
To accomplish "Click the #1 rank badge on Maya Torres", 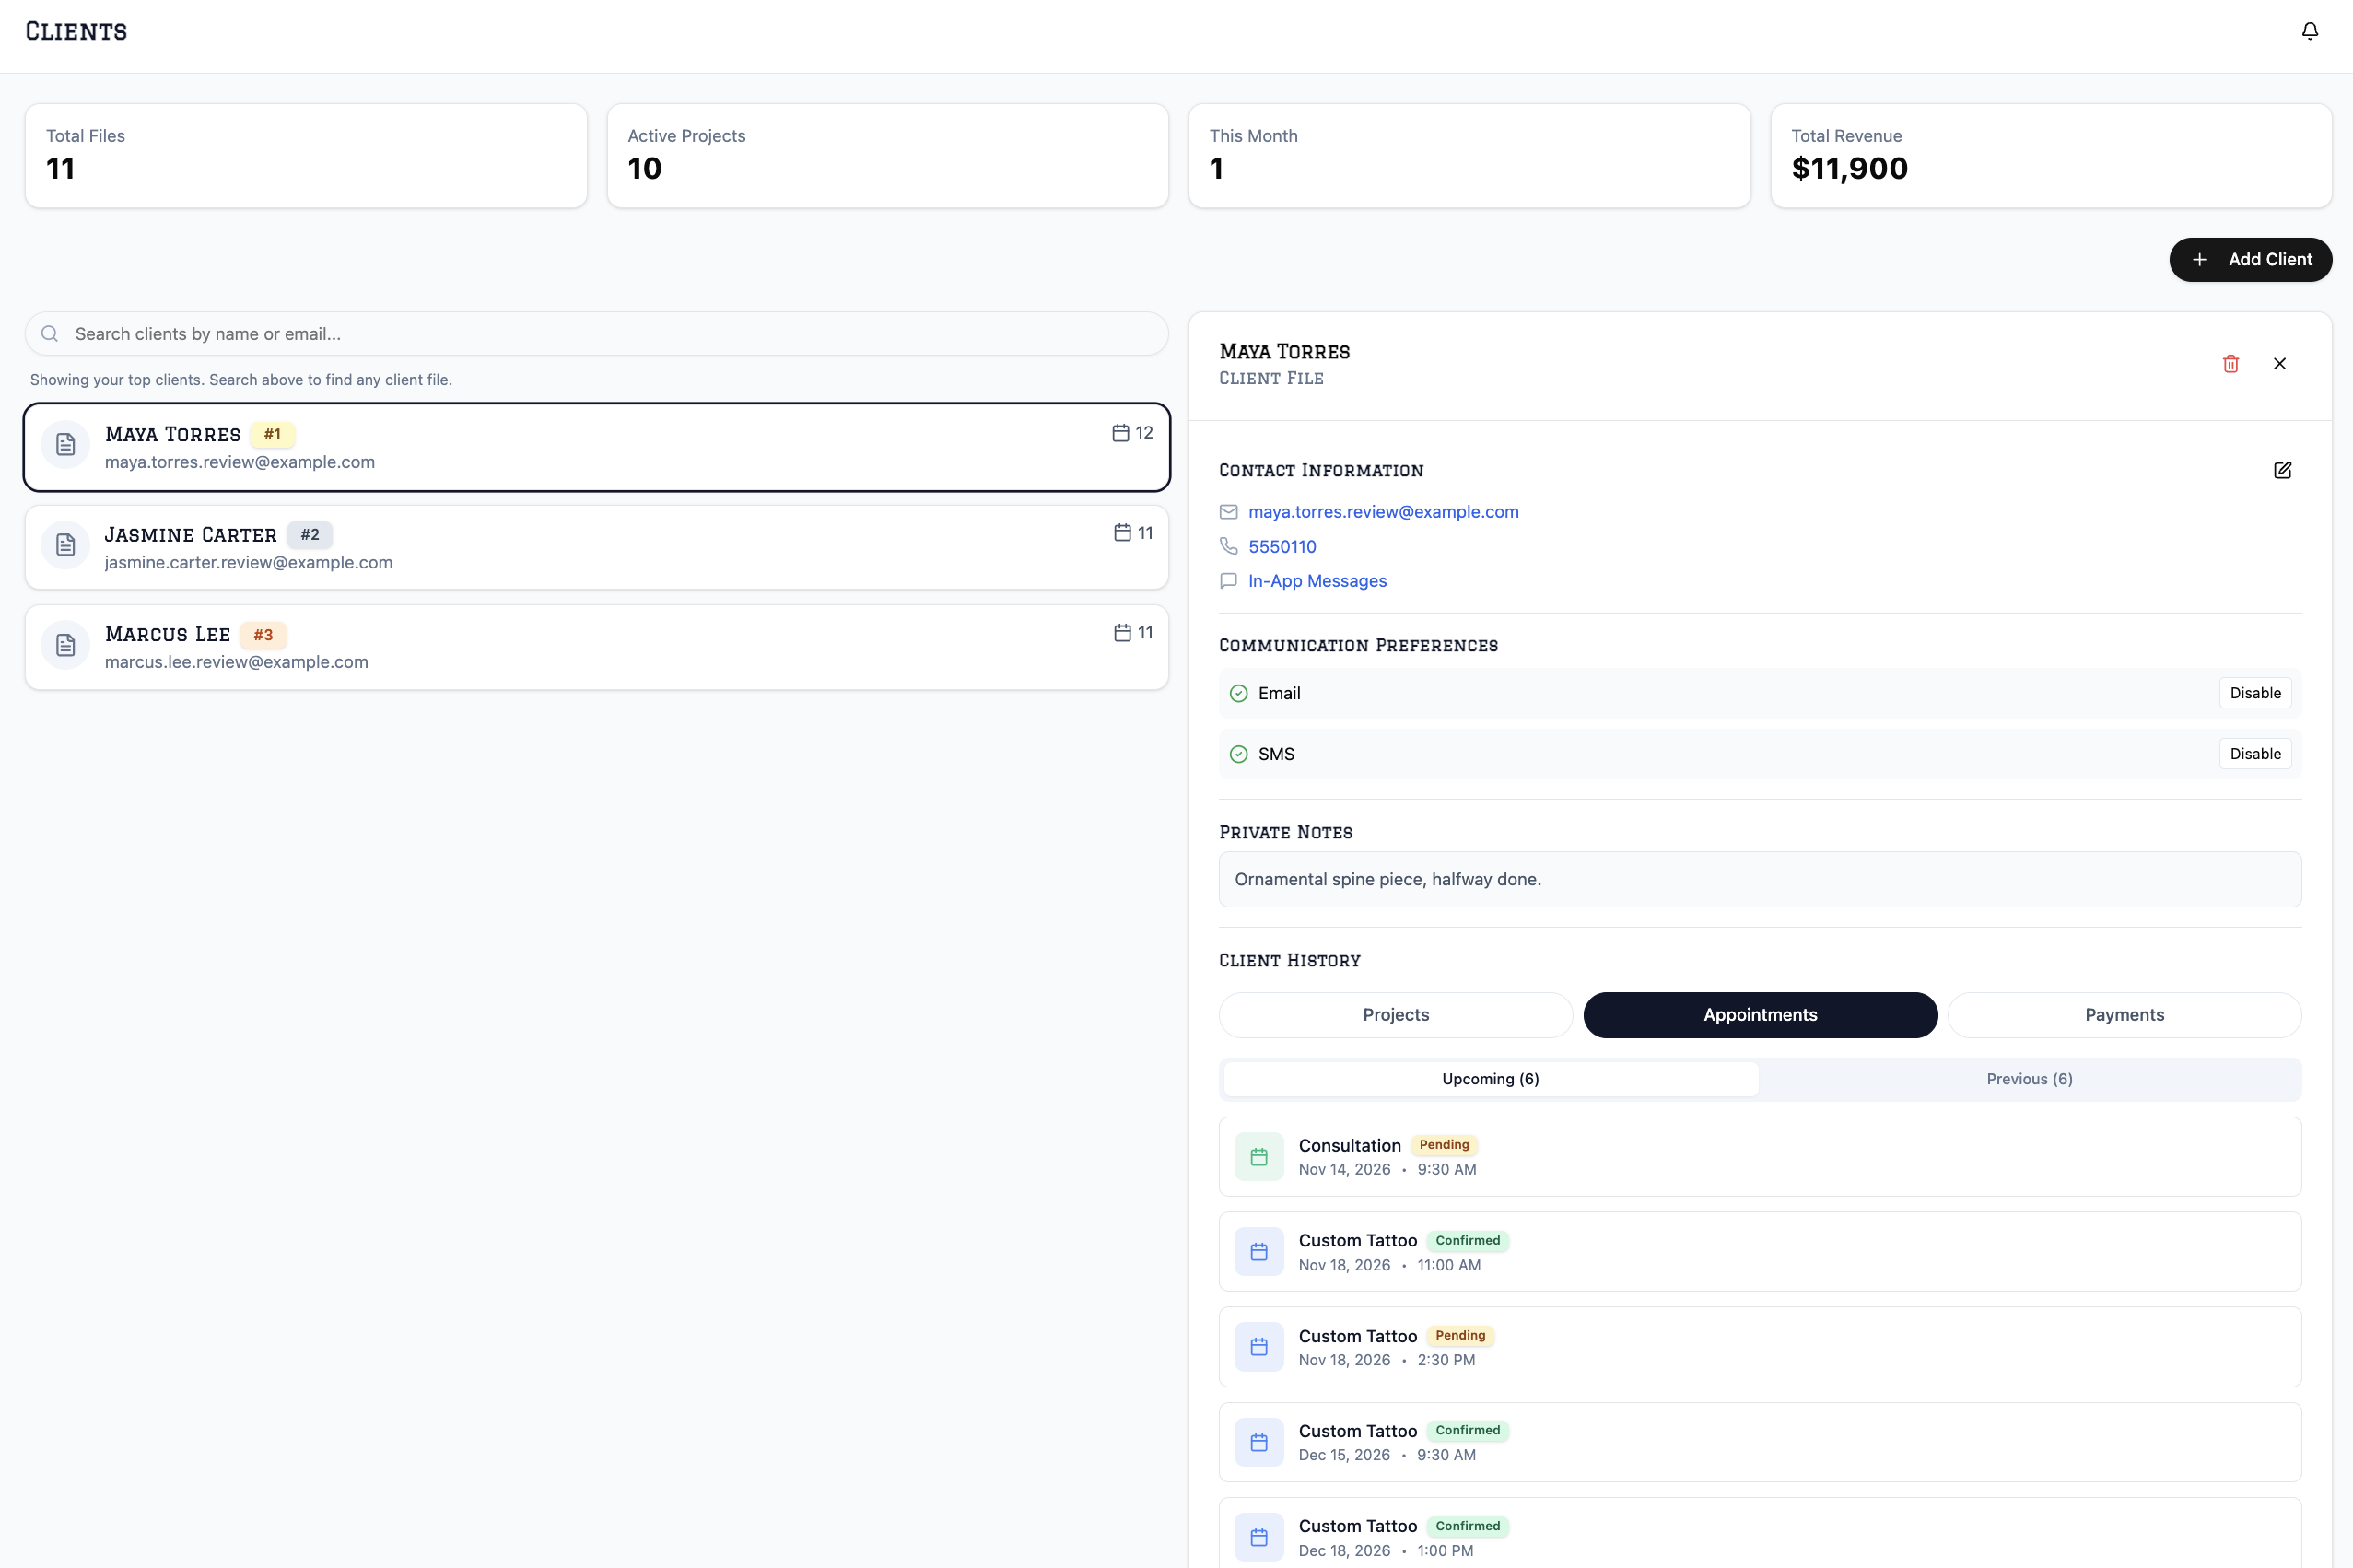I will (x=272, y=434).
